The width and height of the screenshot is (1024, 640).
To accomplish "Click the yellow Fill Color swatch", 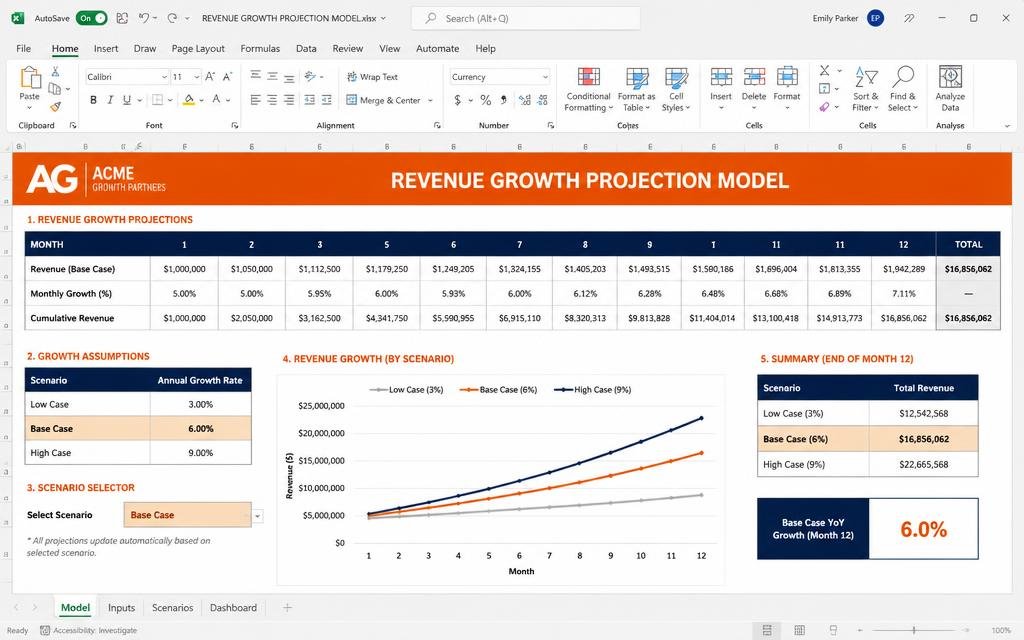I will coord(189,100).
